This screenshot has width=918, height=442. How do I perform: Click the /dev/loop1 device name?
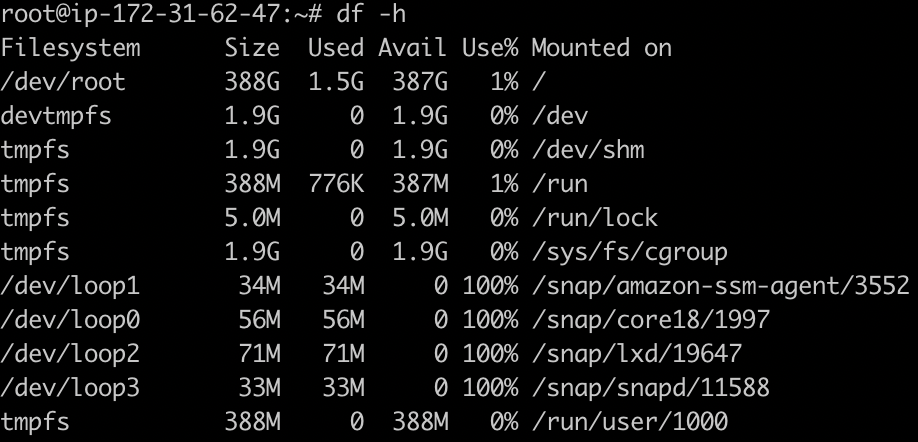point(70,286)
